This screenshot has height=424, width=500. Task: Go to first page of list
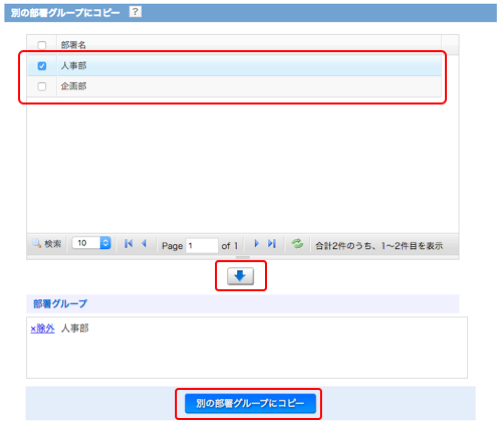128,244
